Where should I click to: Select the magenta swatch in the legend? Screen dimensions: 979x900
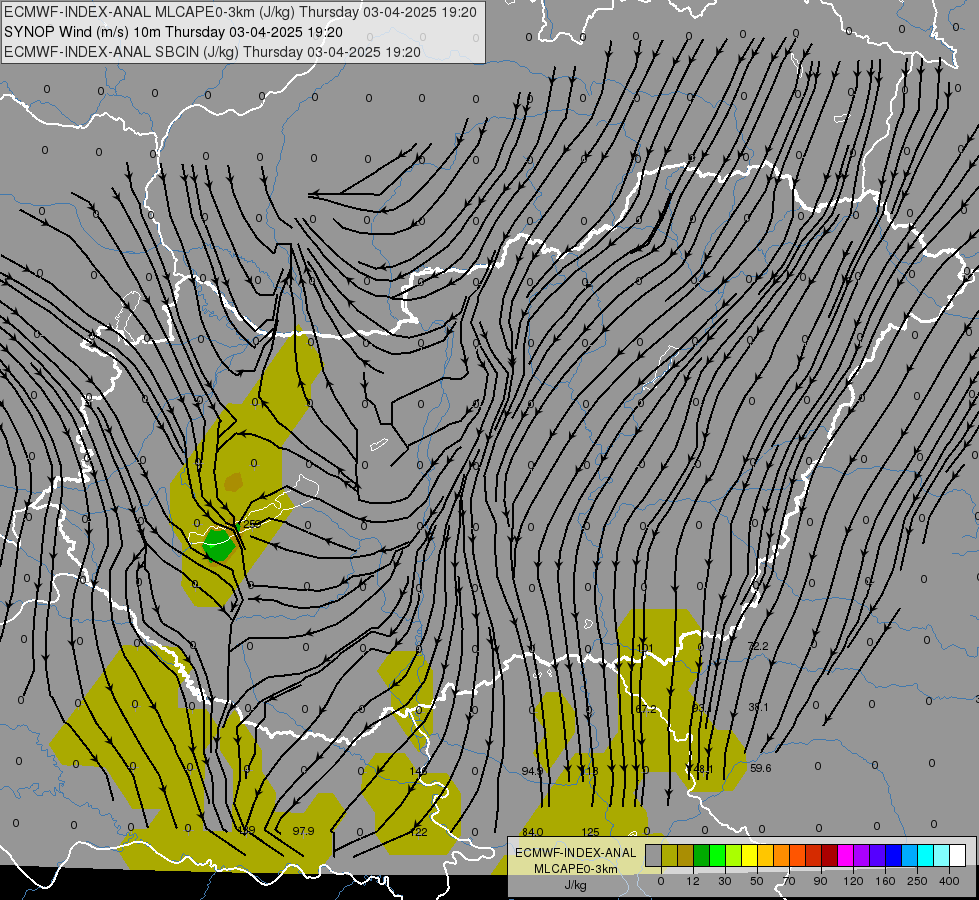846,855
